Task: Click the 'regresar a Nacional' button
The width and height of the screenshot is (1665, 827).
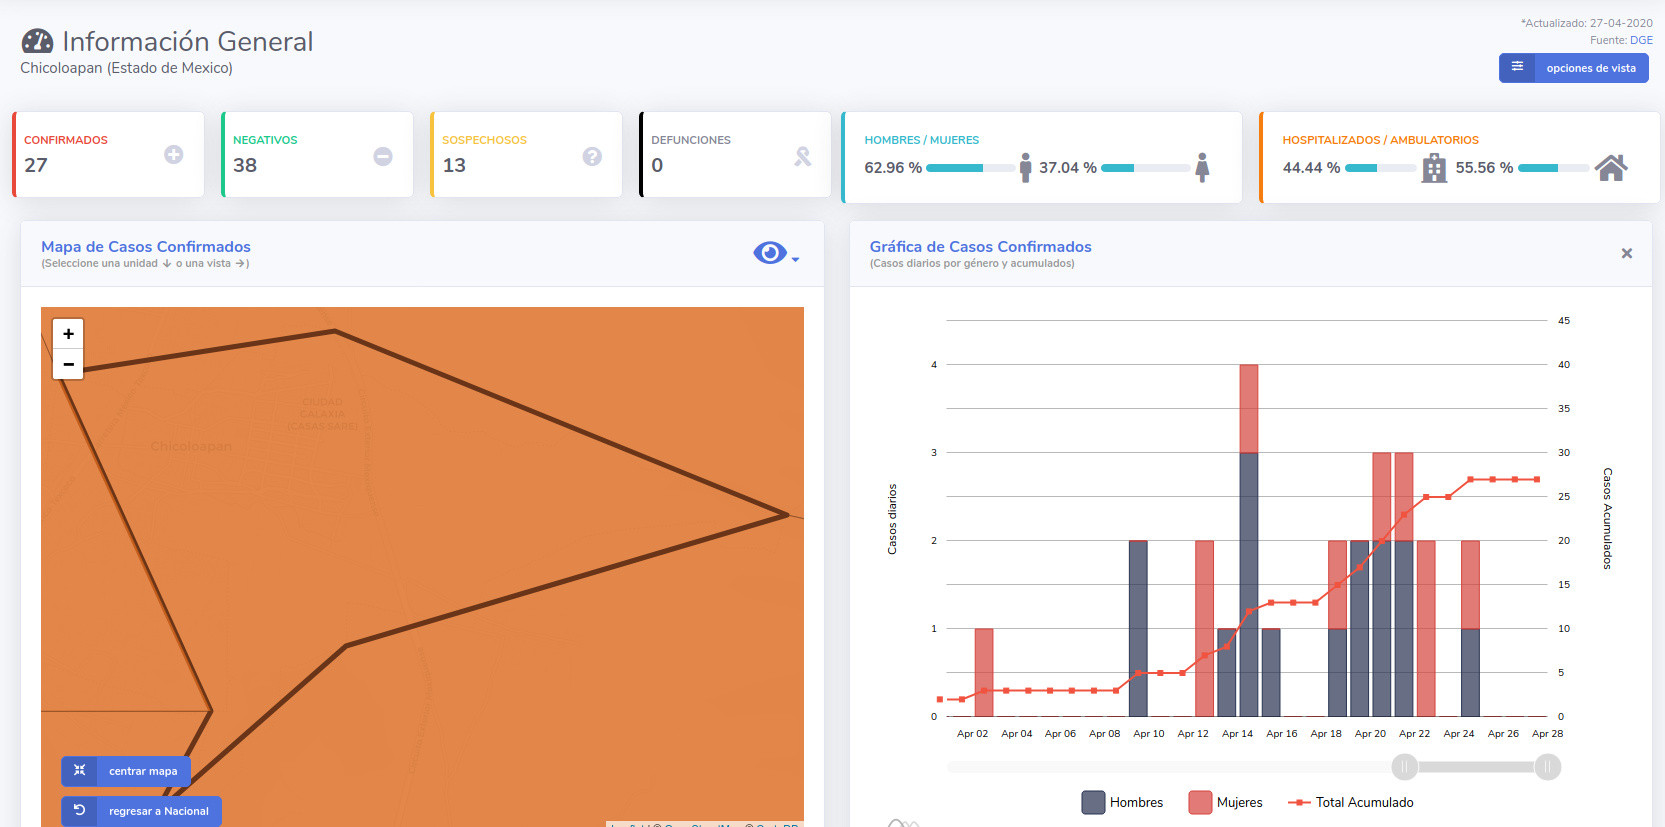Action: point(141,811)
